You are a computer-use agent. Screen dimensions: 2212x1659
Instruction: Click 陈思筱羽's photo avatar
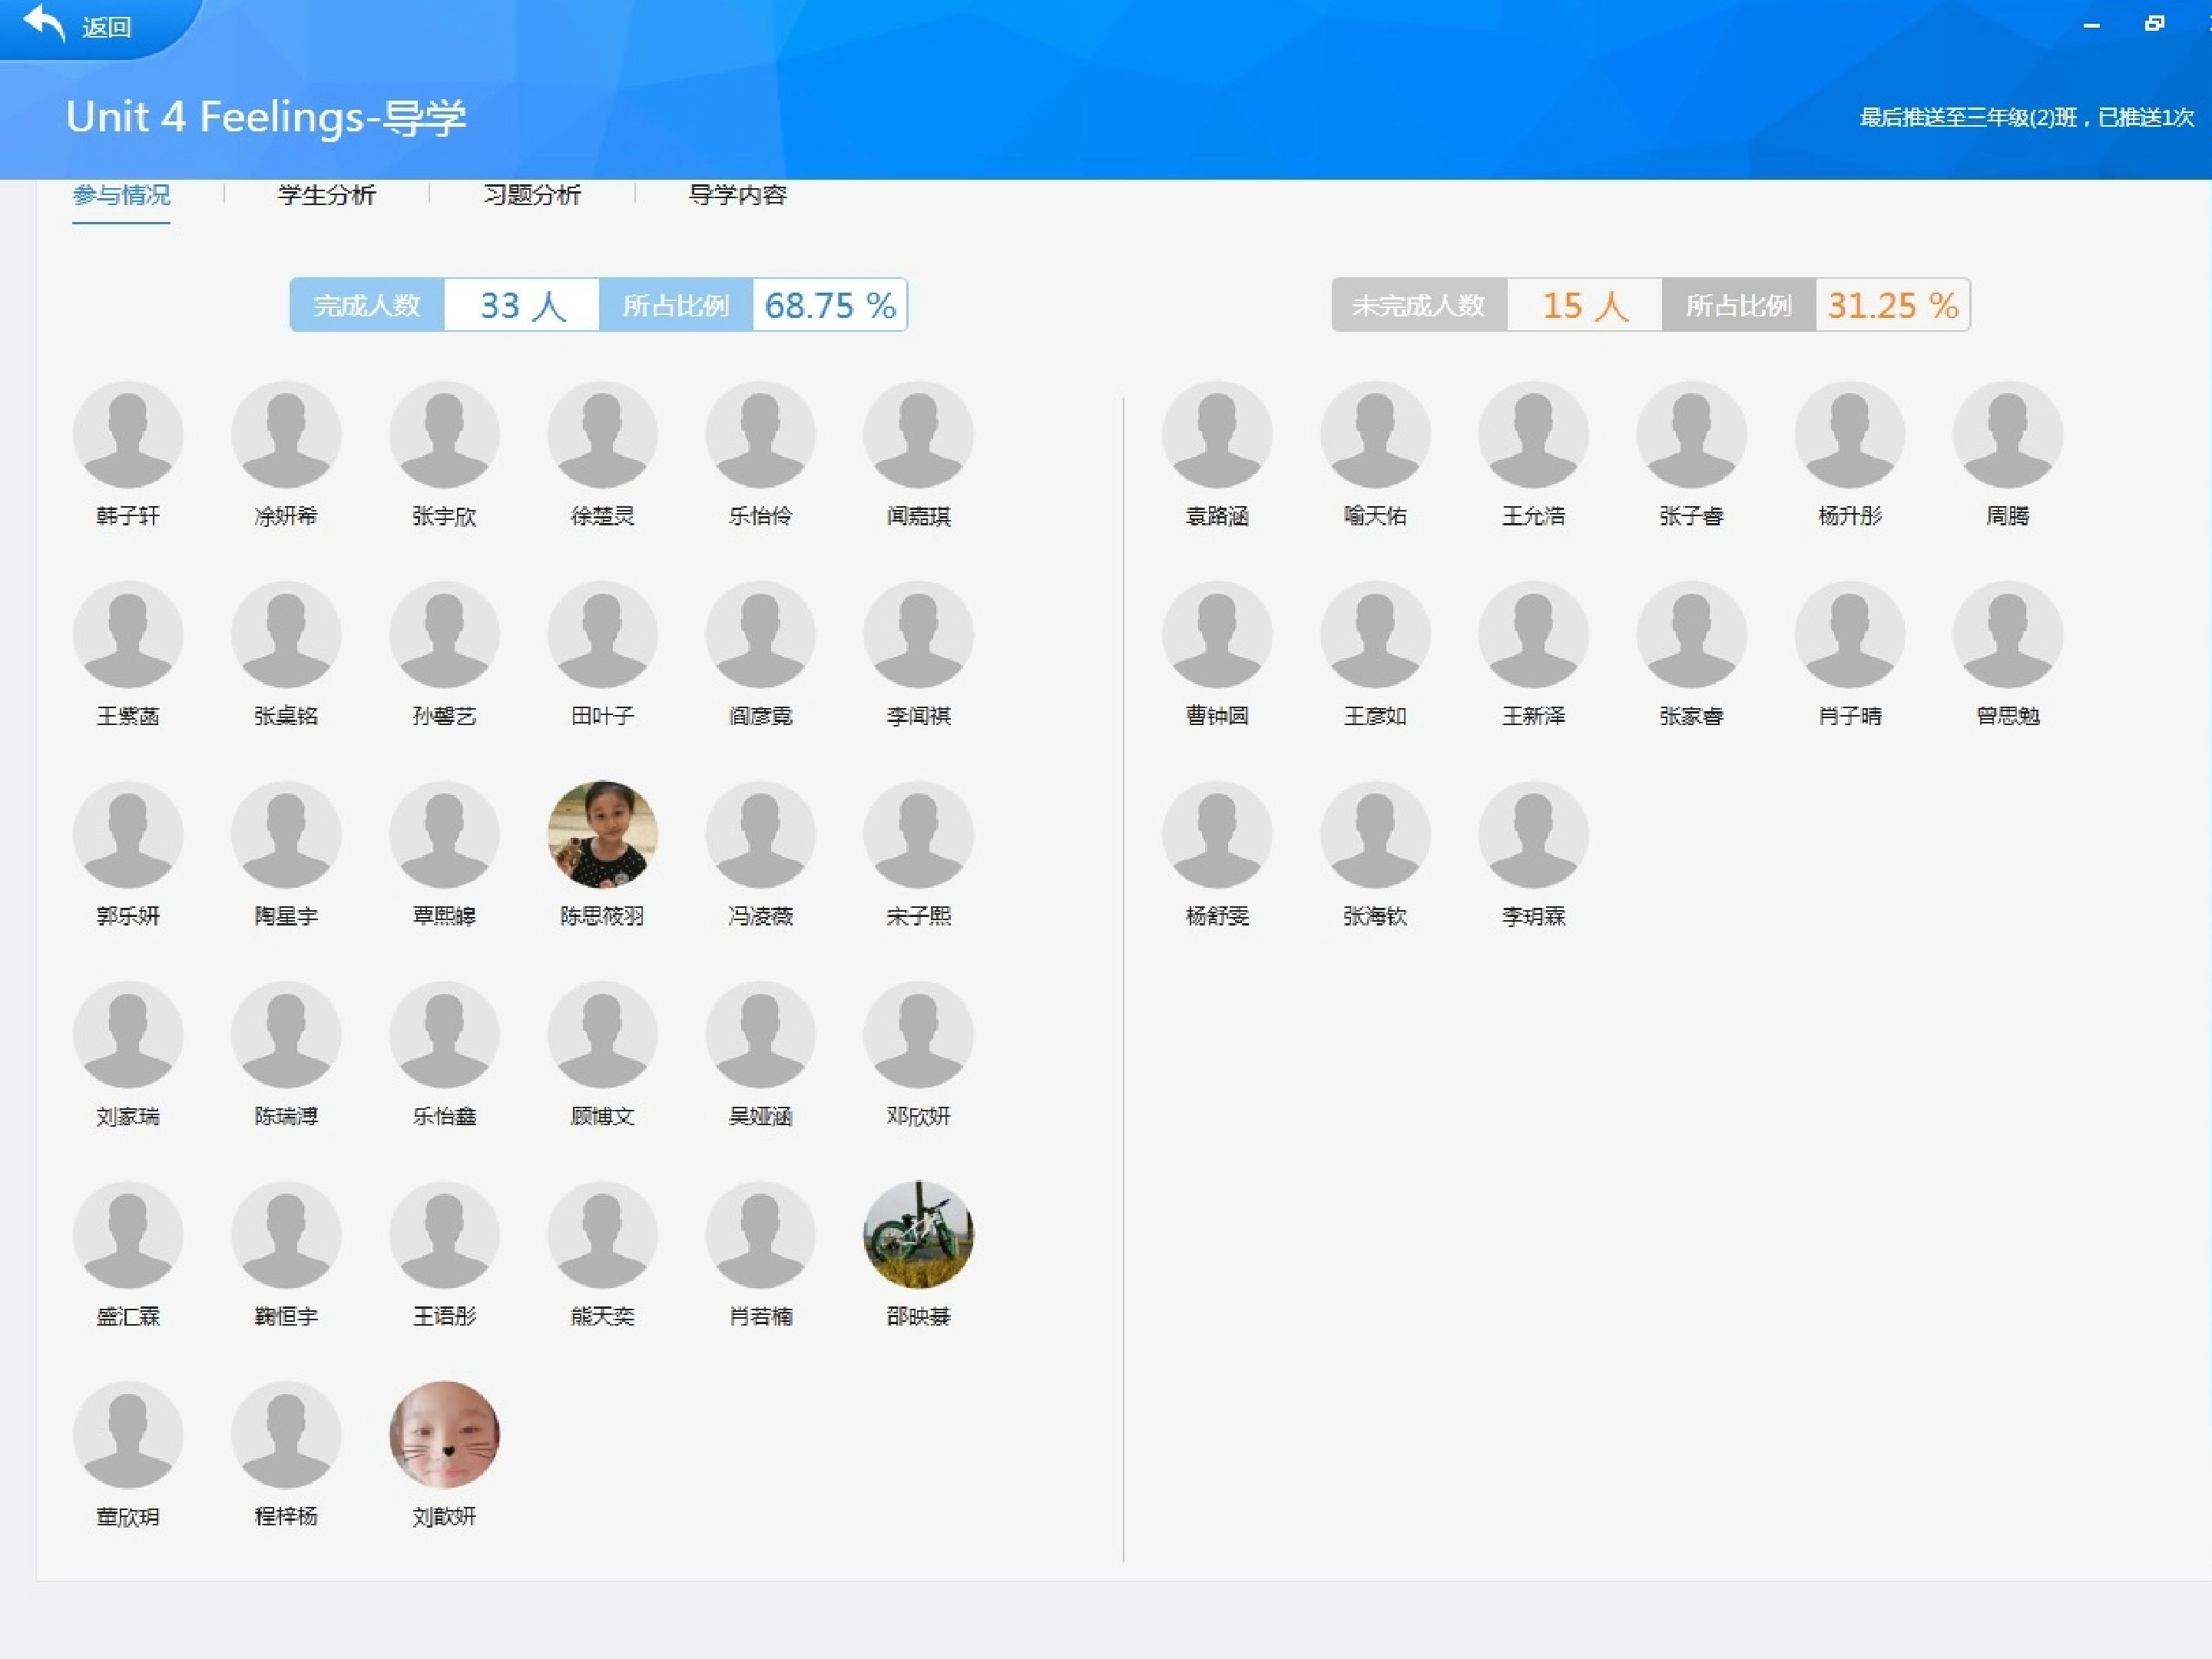(x=602, y=834)
